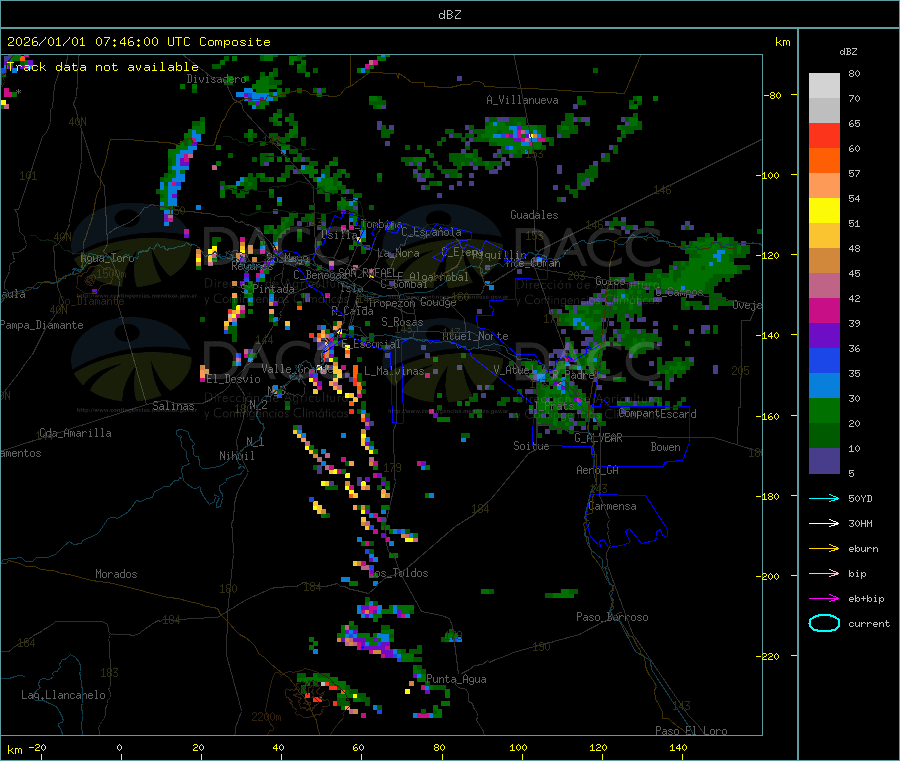
Task: Click the 'Paso_Barroso' map label
Action: pyautogui.click(x=612, y=617)
